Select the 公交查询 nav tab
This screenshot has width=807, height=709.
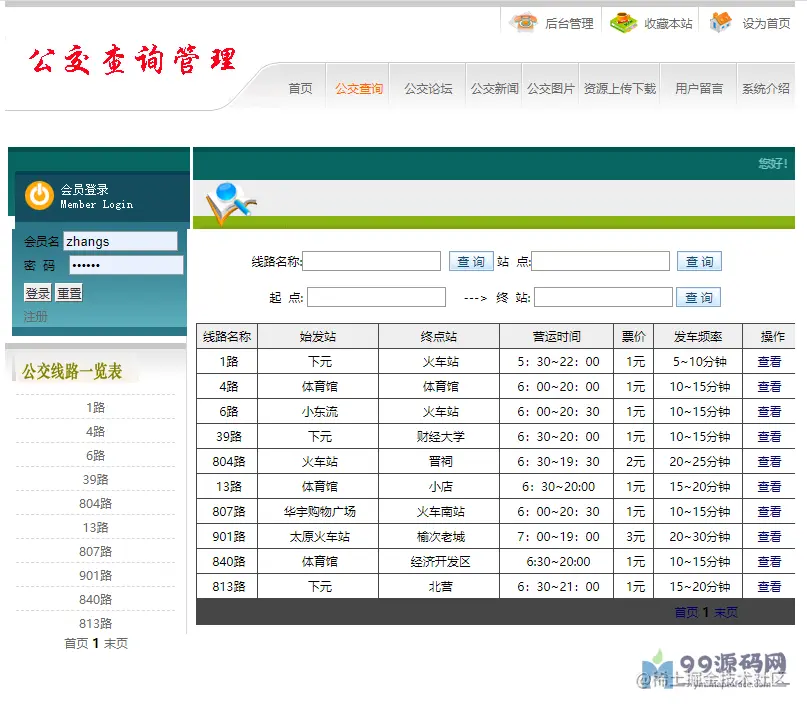click(x=359, y=88)
